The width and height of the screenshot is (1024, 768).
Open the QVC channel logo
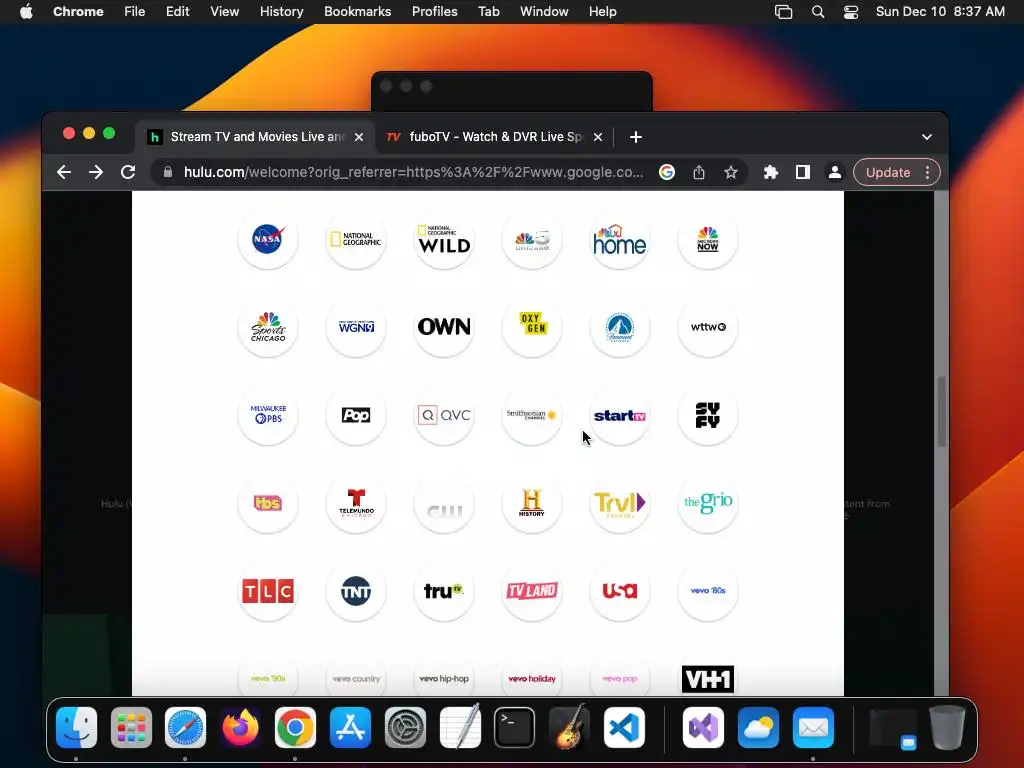[x=444, y=415]
